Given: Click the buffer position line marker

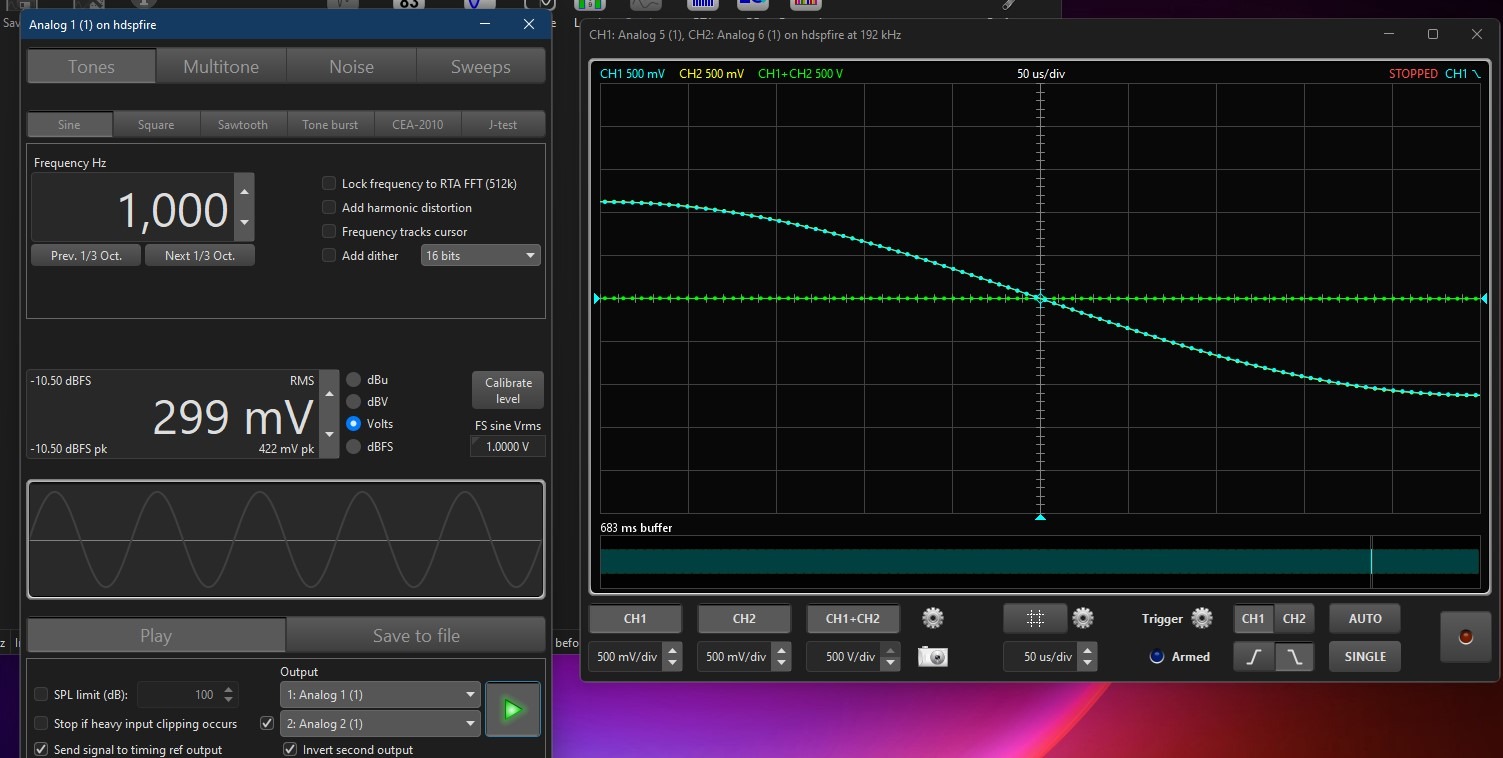Looking at the screenshot, I should click(x=1371, y=561).
